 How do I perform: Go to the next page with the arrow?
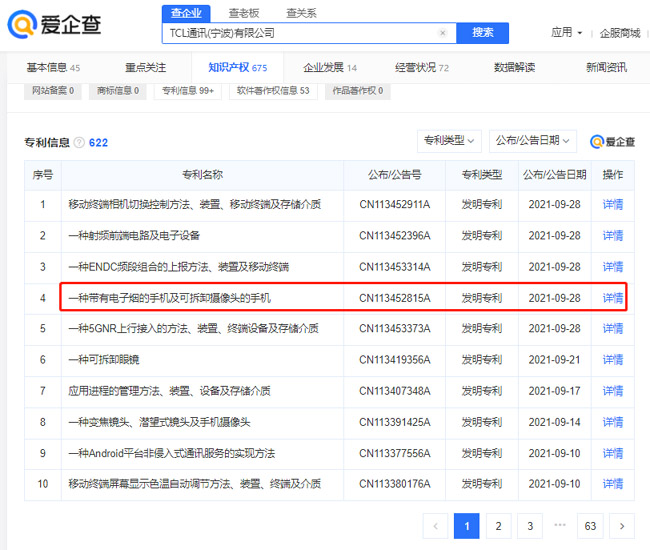[x=621, y=526]
